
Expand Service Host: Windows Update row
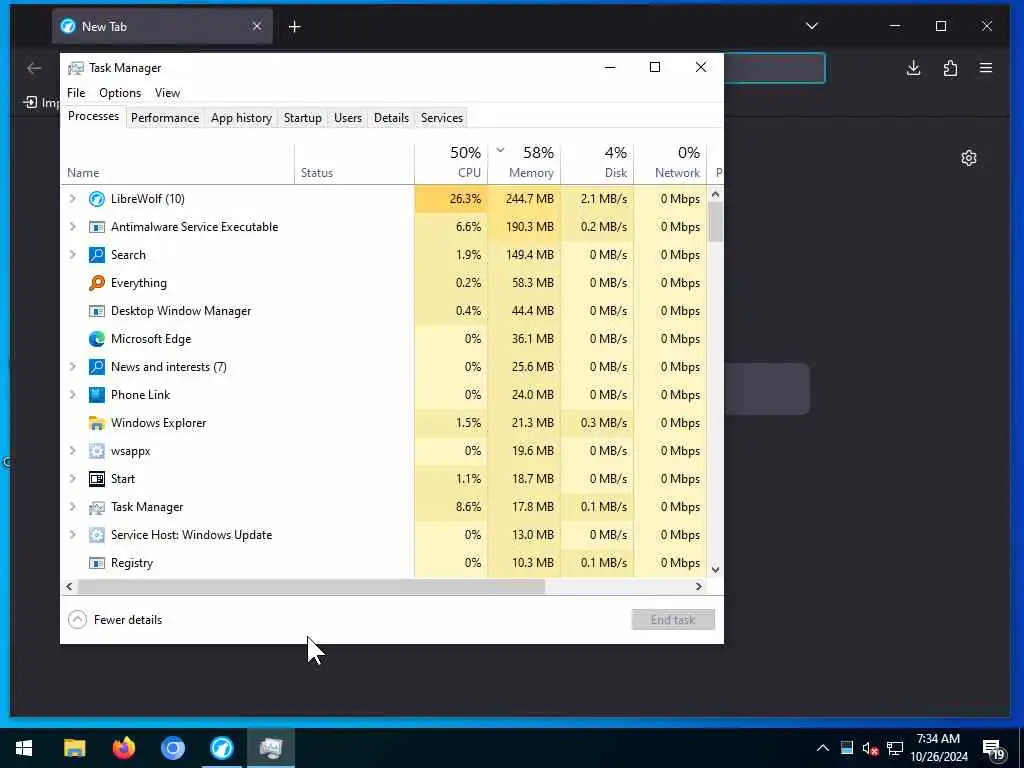pyautogui.click(x=72, y=535)
